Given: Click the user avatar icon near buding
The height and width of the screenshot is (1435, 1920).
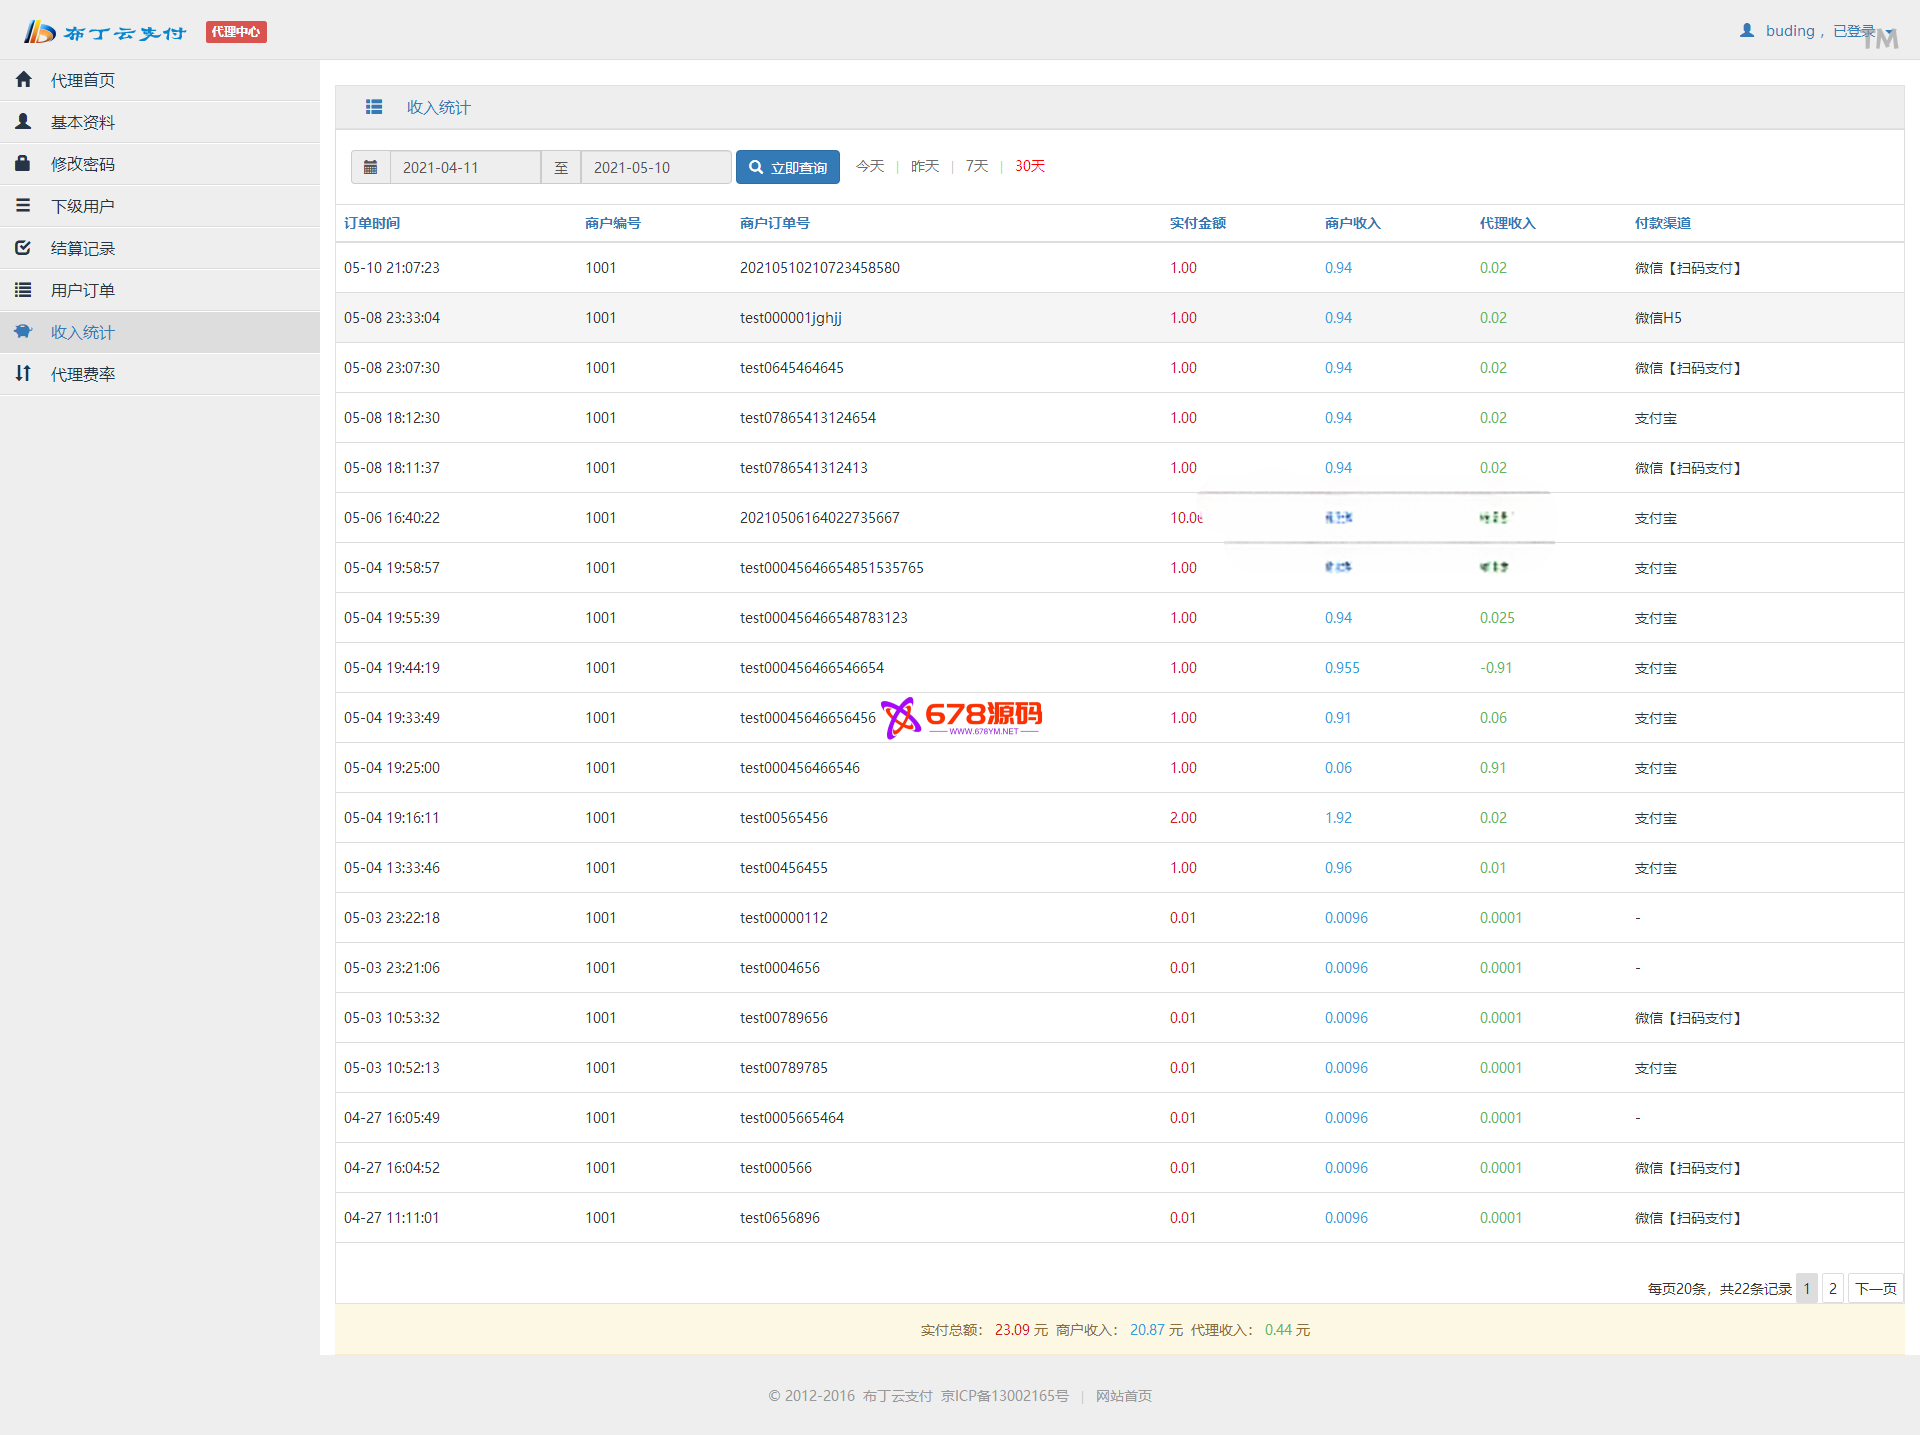Looking at the screenshot, I should [x=1747, y=31].
